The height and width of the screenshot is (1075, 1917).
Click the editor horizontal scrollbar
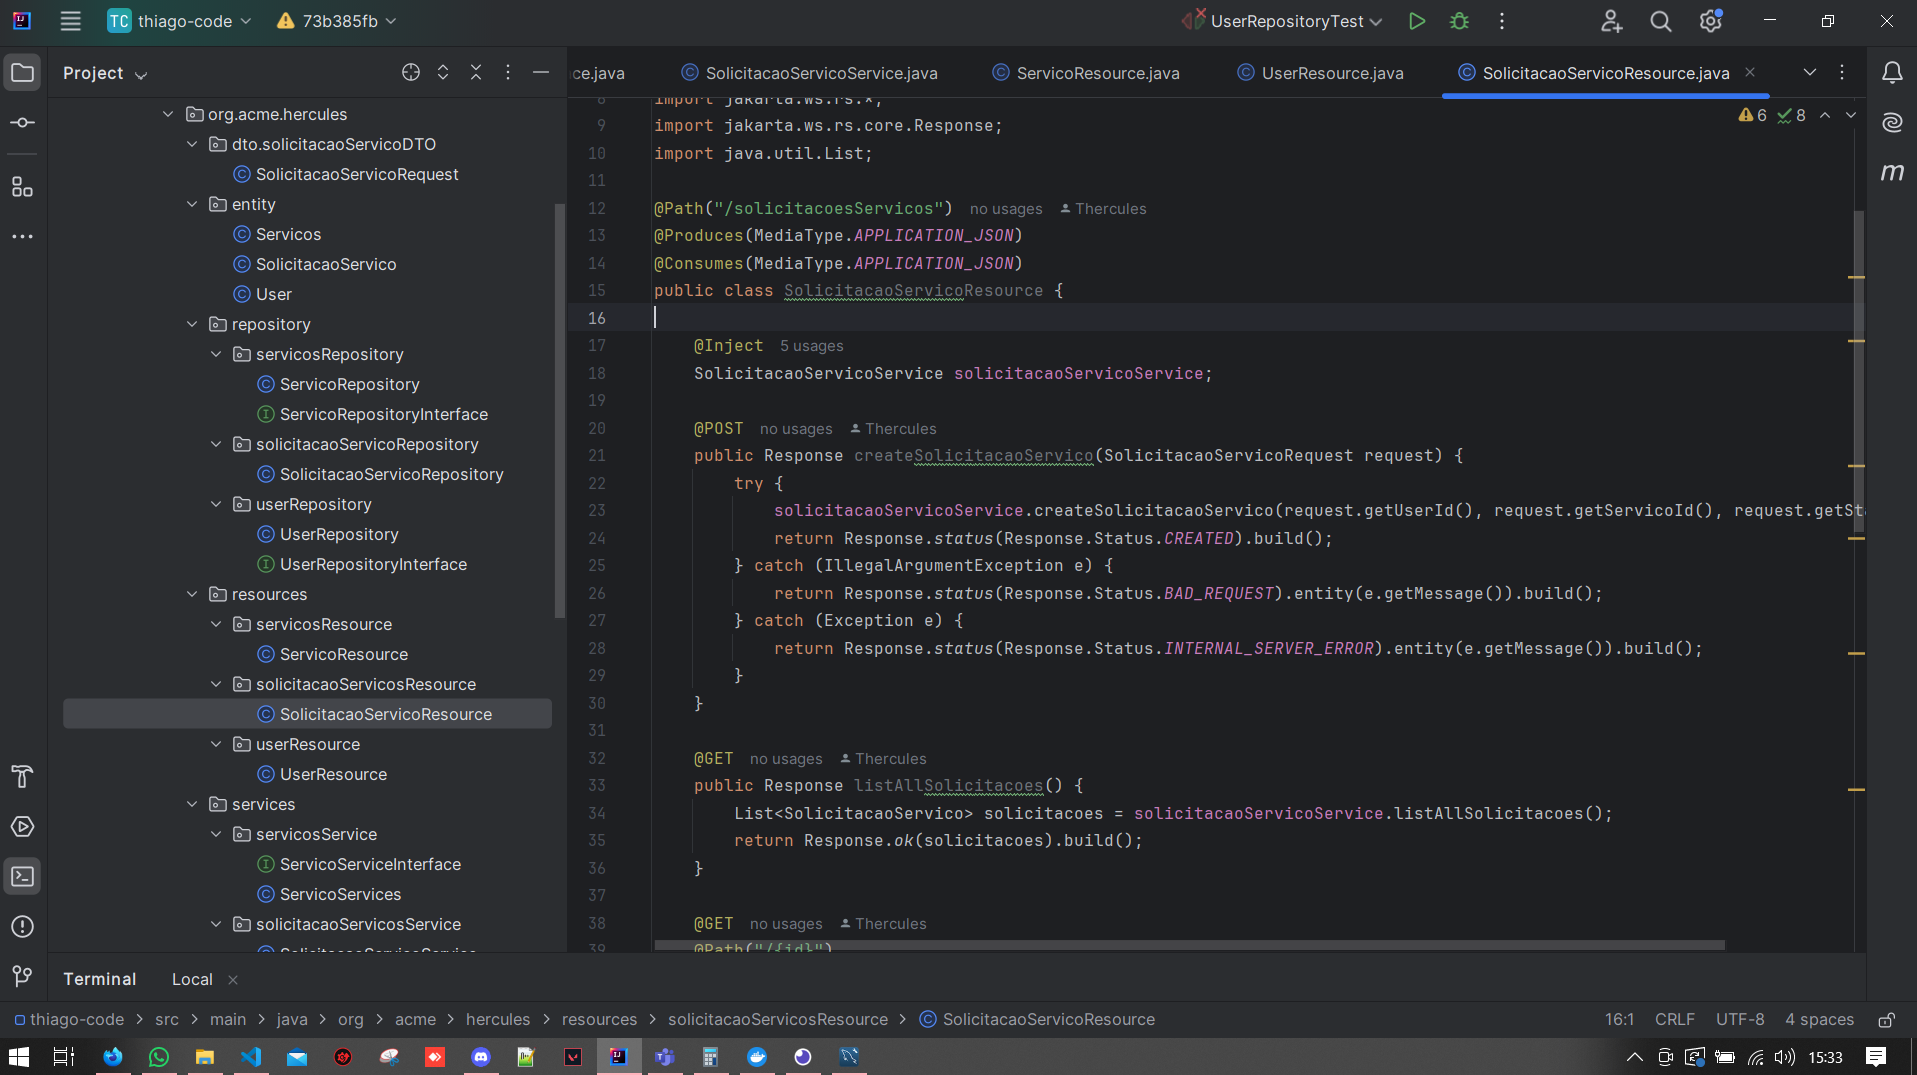1188,945
